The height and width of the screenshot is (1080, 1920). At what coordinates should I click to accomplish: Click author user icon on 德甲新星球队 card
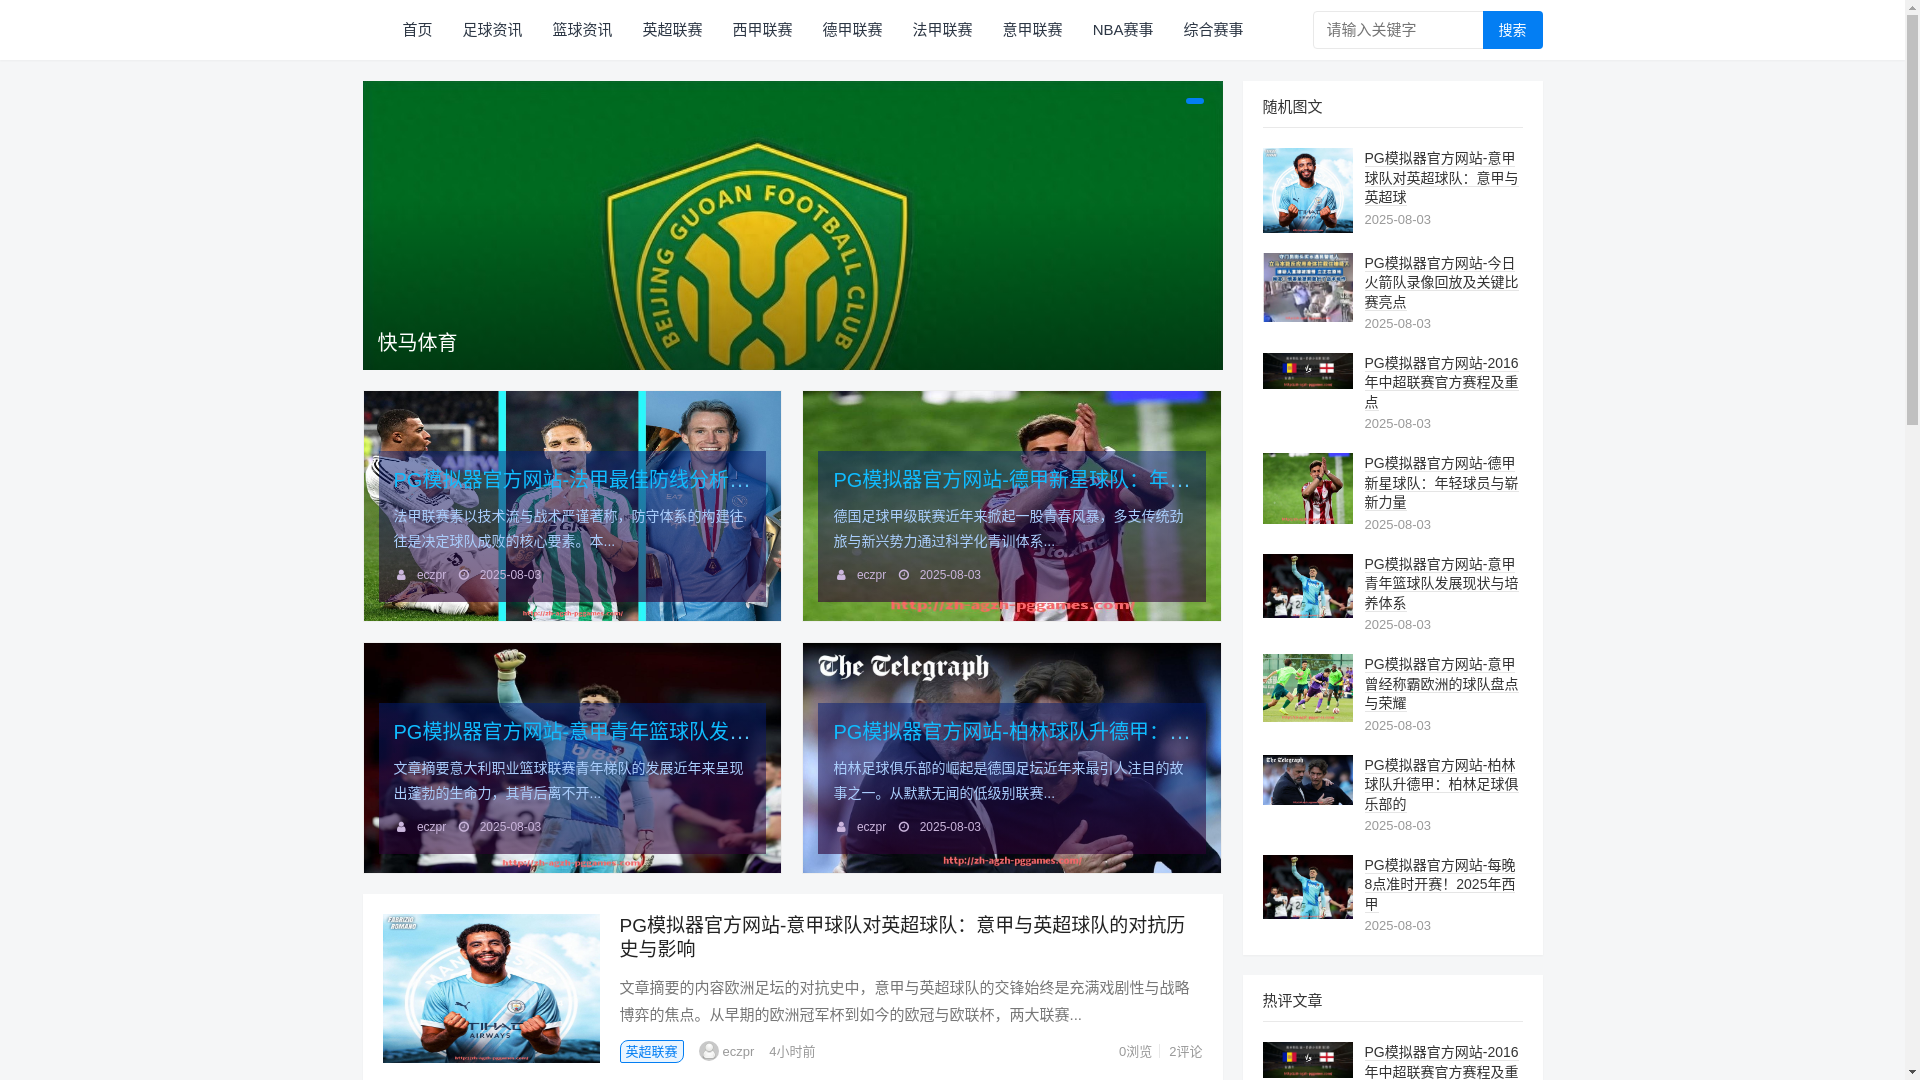tap(841, 575)
